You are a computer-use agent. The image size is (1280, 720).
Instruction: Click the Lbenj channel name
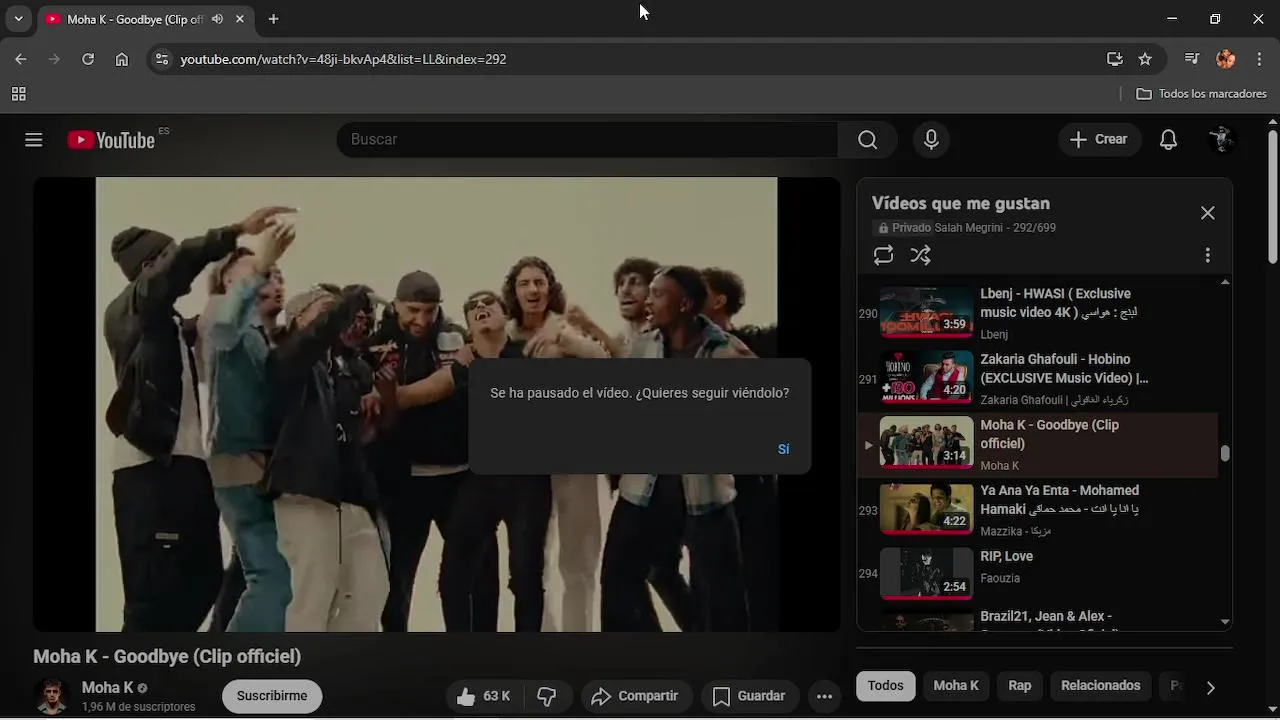(994, 335)
